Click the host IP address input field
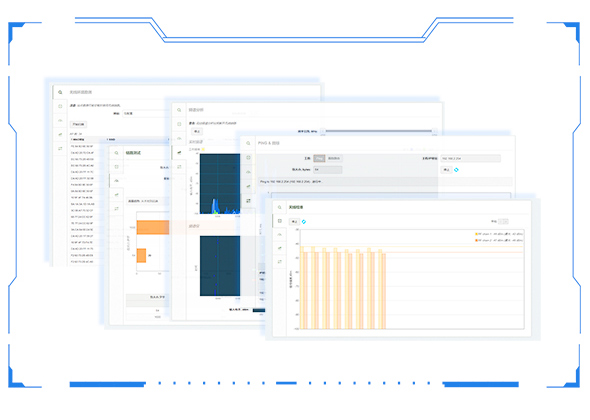The image size is (590, 420). [470, 158]
